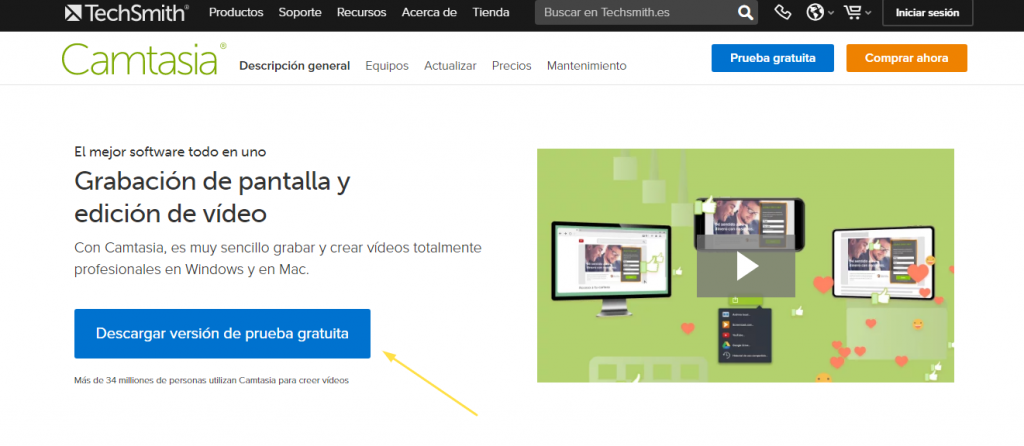The height and width of the screenshot is (446, 1024).
Task: Click the Grabación de pantalla heading
Action: tap(212, 197)
